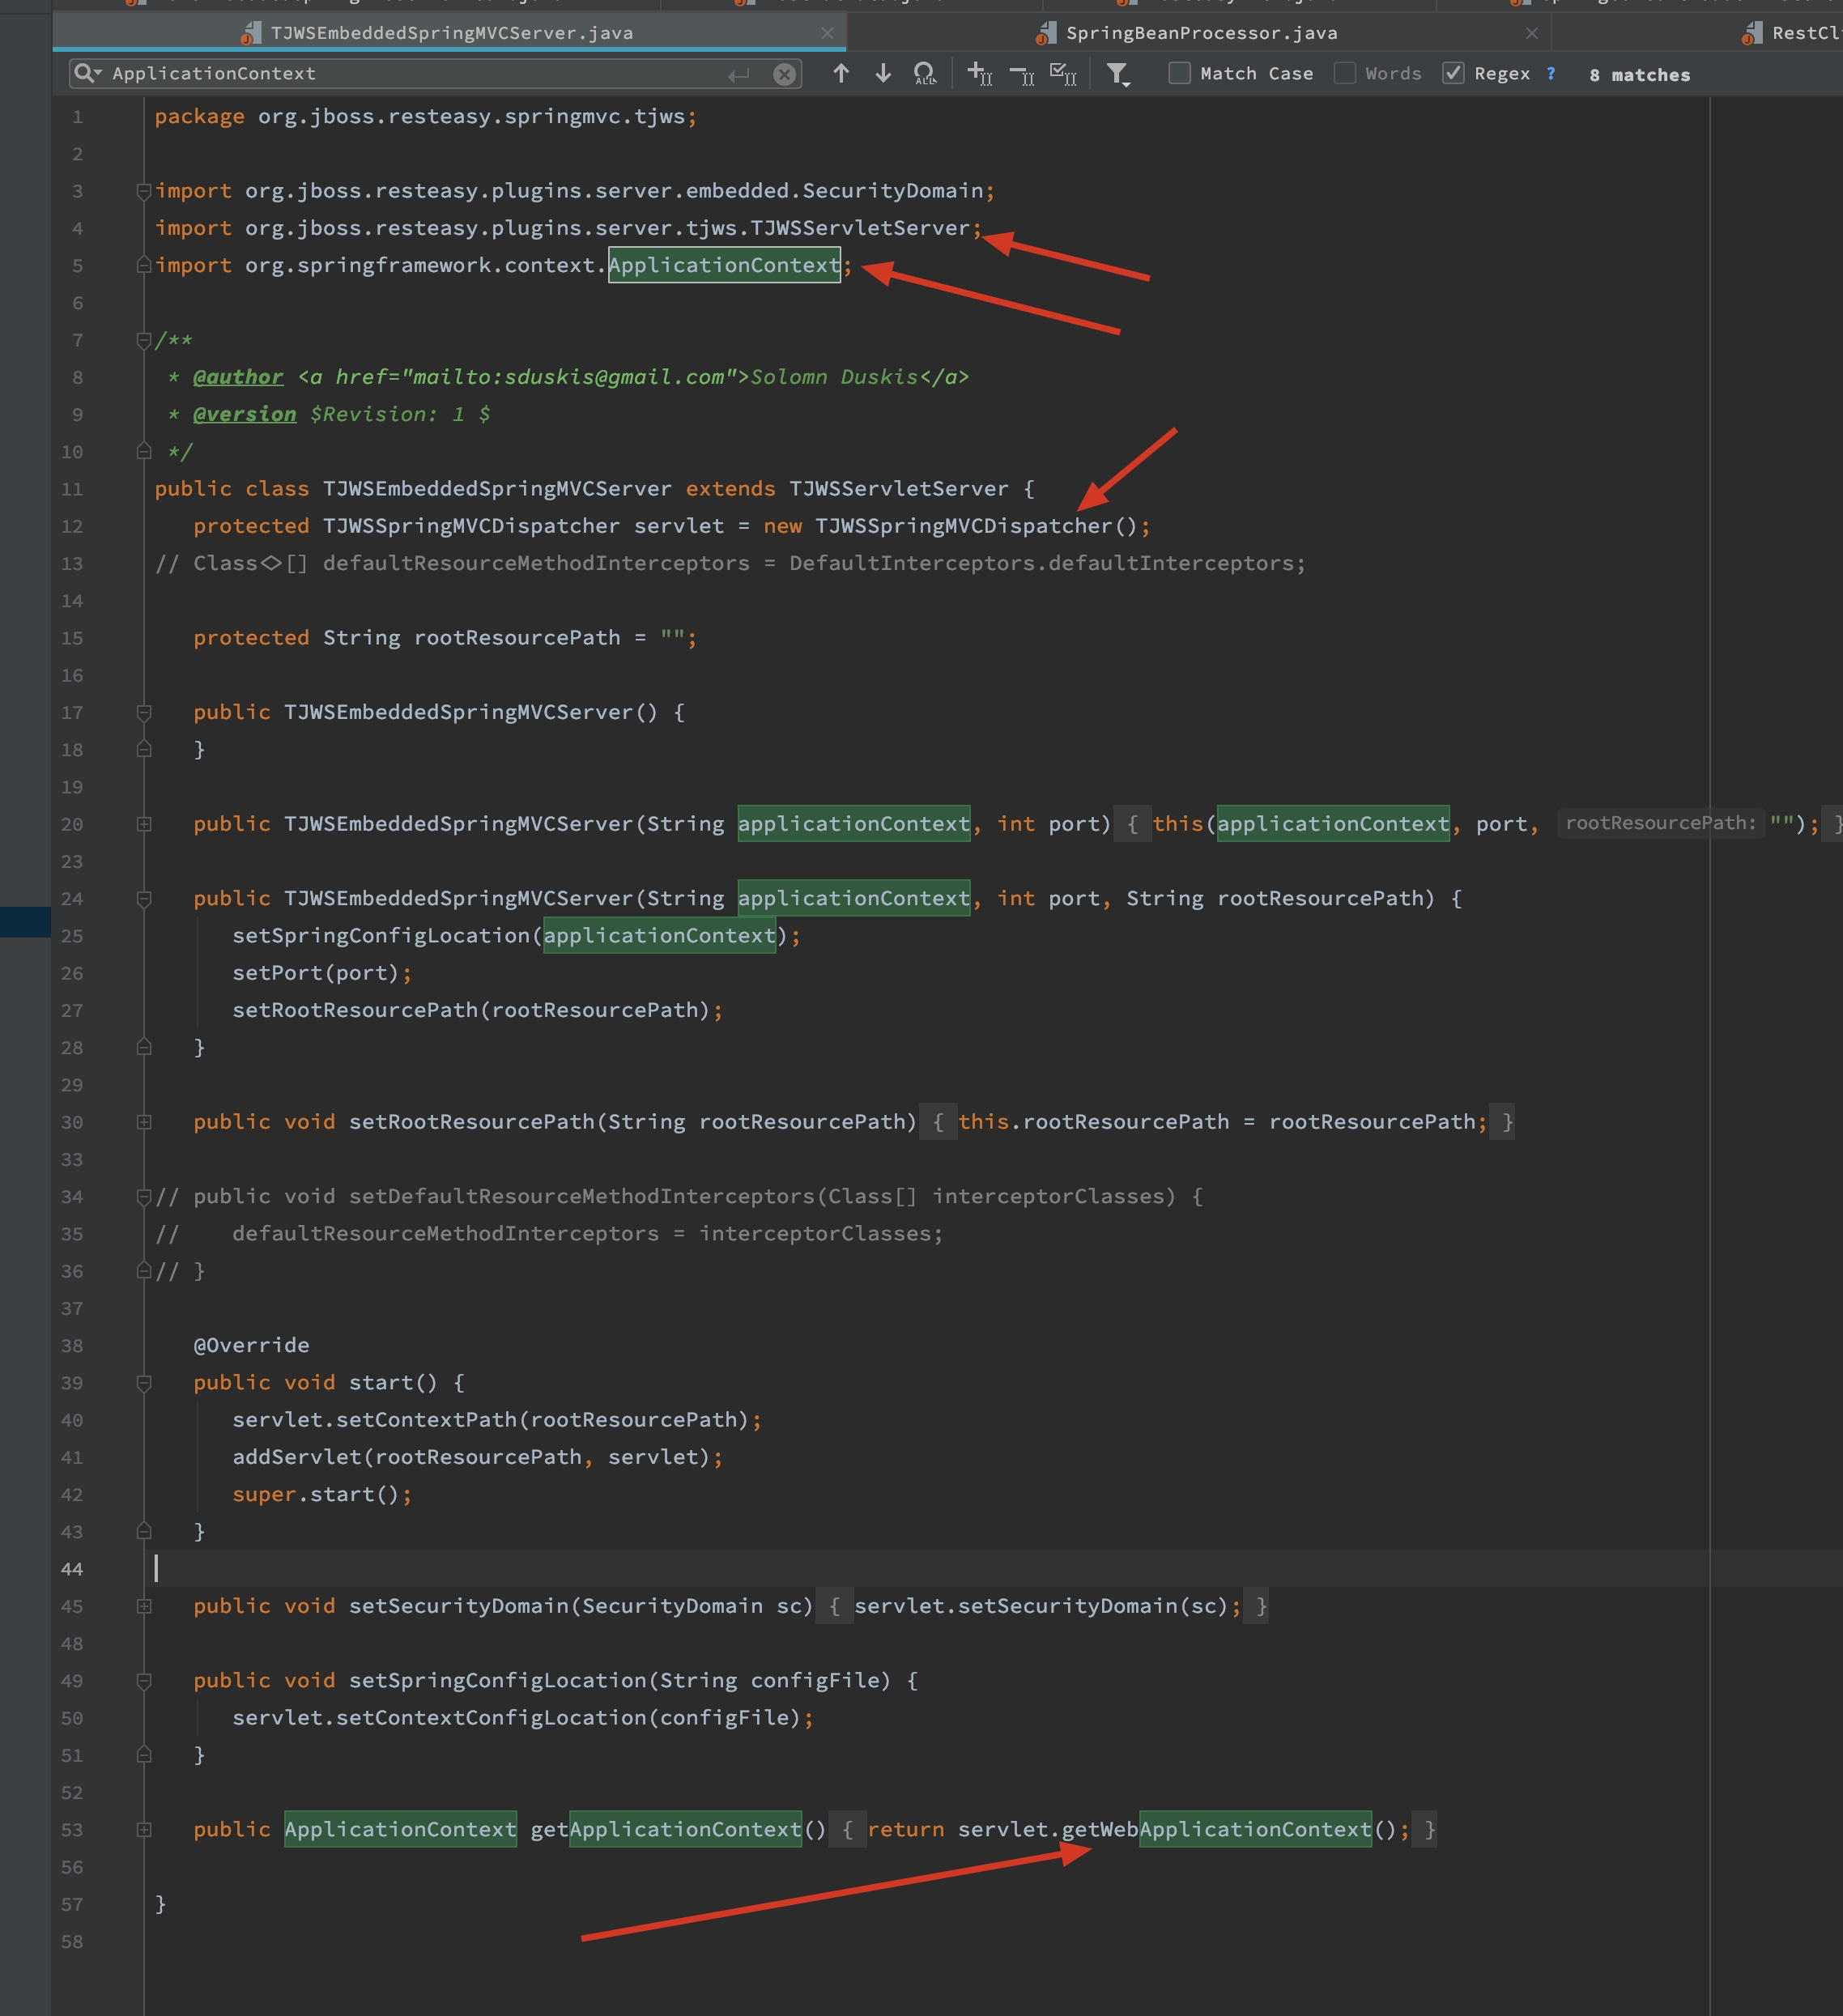Go to previous search occurrence arrow
This screenshot has width=1843, height=2016.
pyautogui.click(x=841, y=73)
